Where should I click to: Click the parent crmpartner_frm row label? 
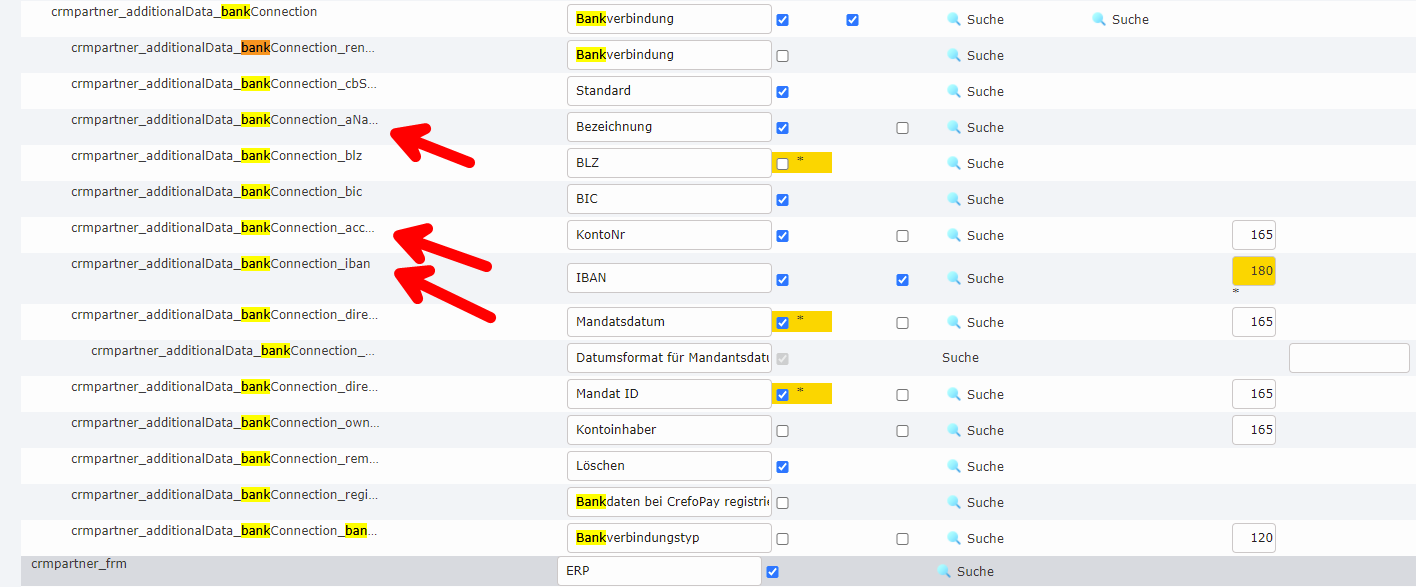[79, 564]
